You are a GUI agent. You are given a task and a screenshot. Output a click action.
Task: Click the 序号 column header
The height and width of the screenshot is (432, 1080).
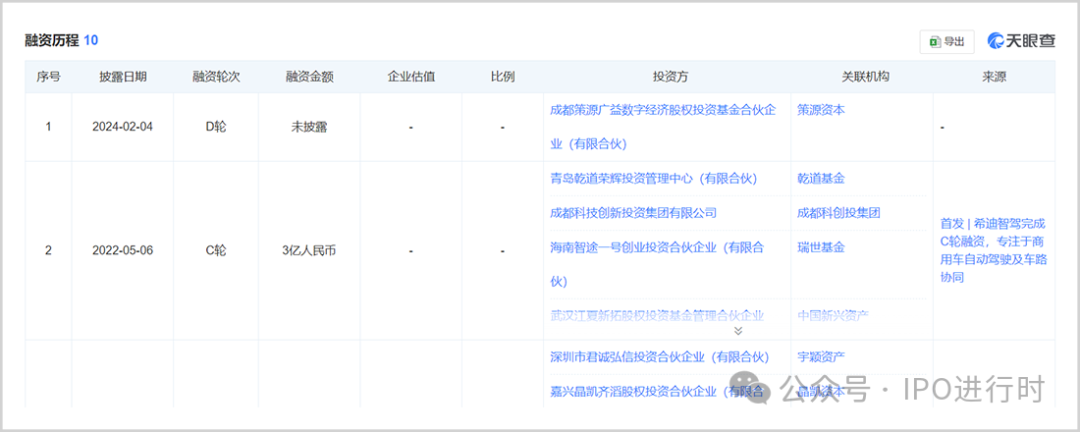(48, 77)
